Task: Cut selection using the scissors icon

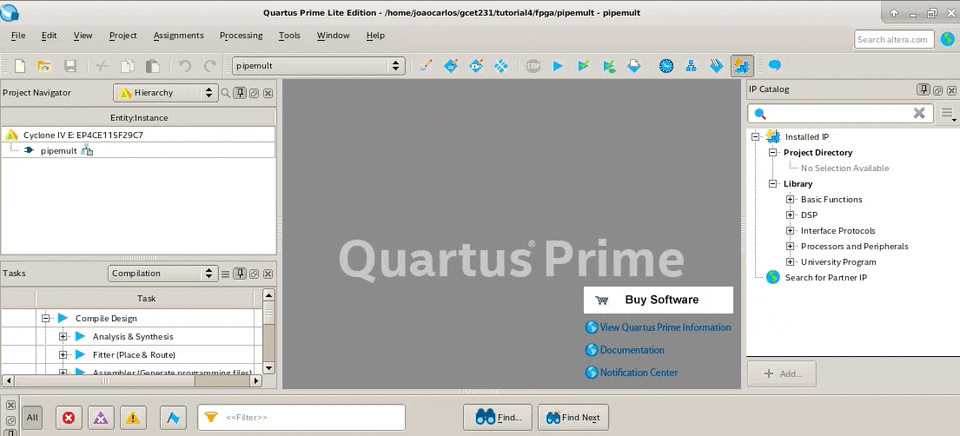Action: click(102, 66)
